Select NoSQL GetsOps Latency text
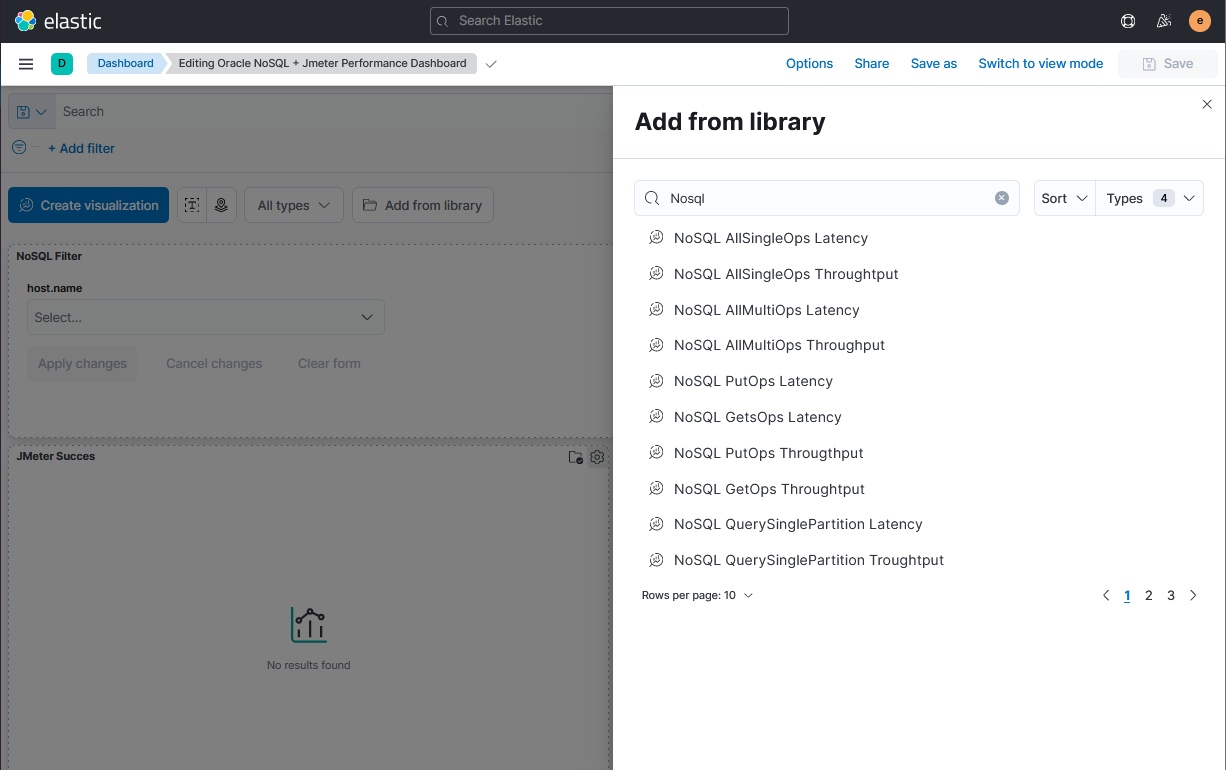 (x=758, y=417)
